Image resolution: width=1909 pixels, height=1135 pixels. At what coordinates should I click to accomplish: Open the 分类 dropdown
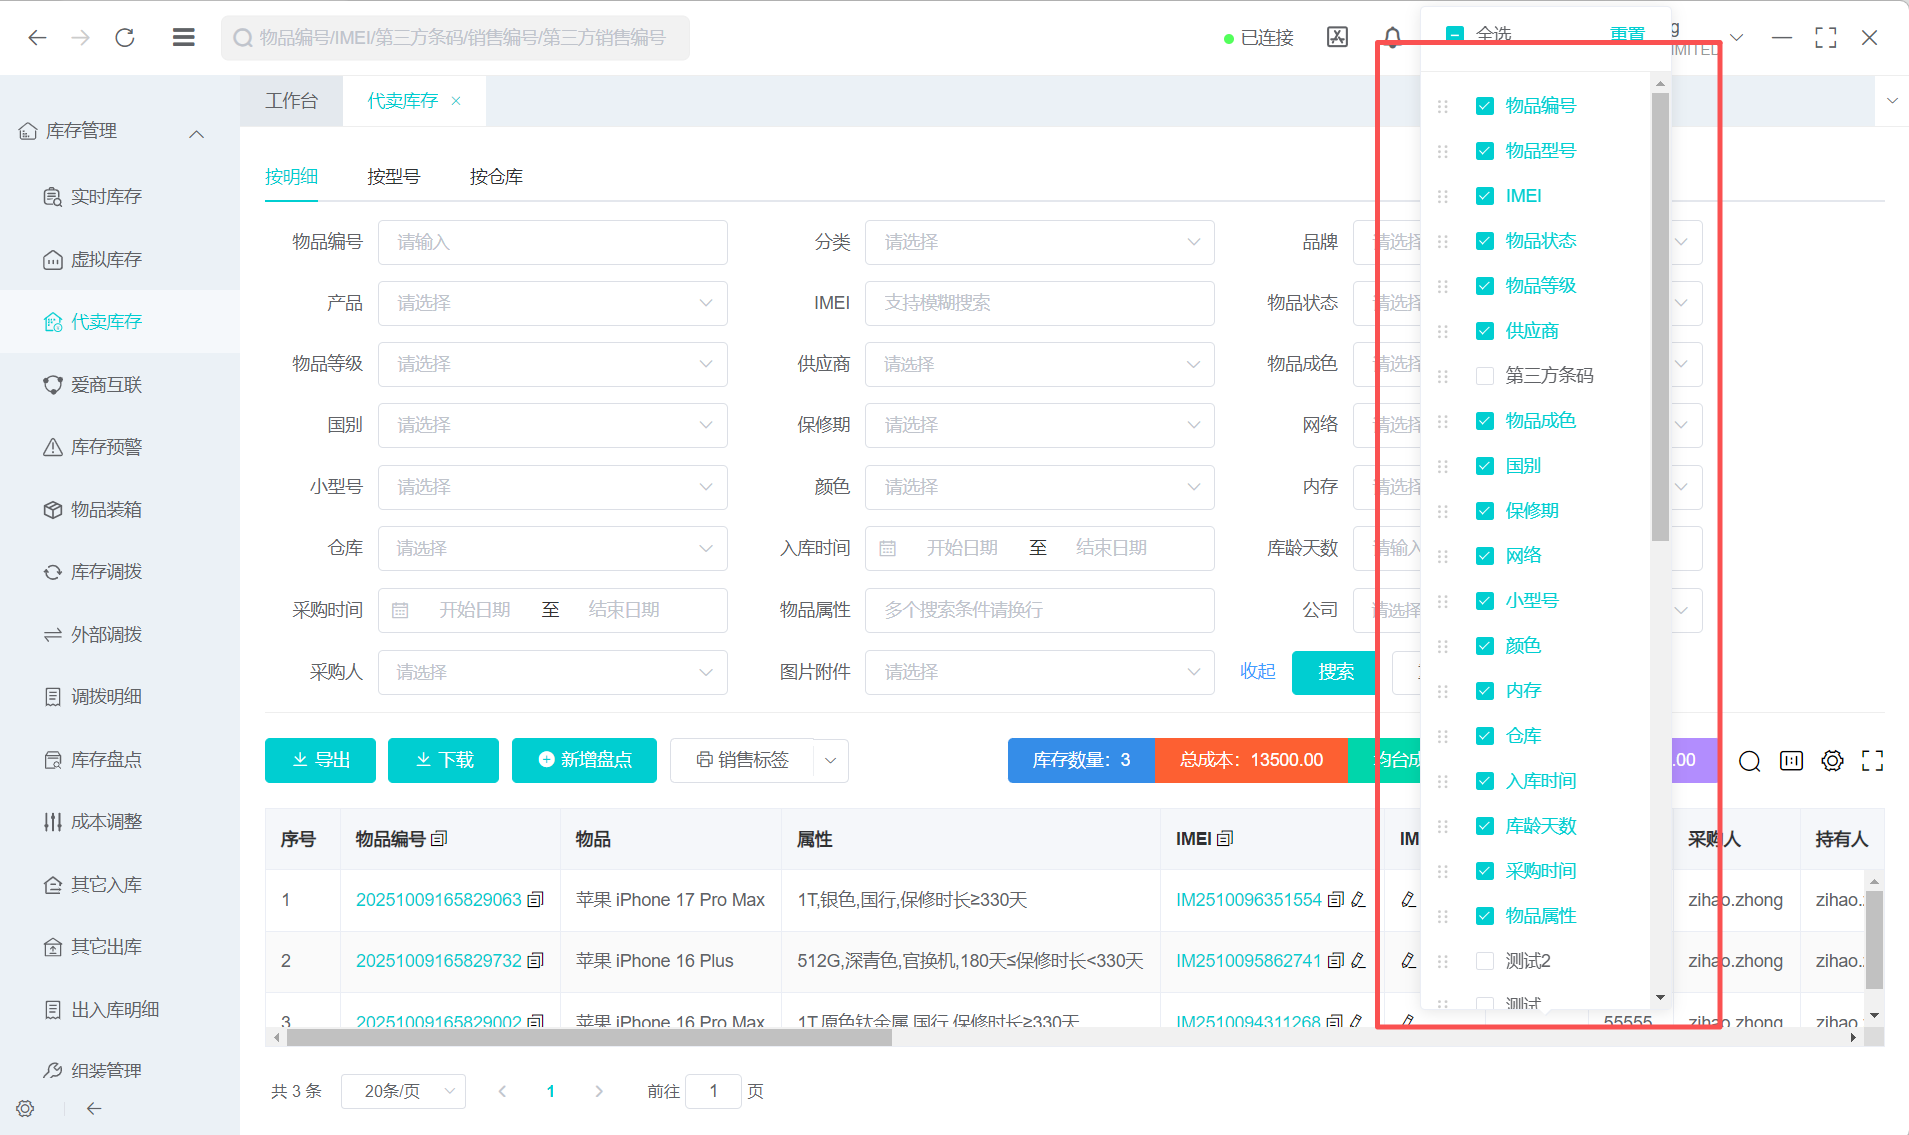(1039, 242)
